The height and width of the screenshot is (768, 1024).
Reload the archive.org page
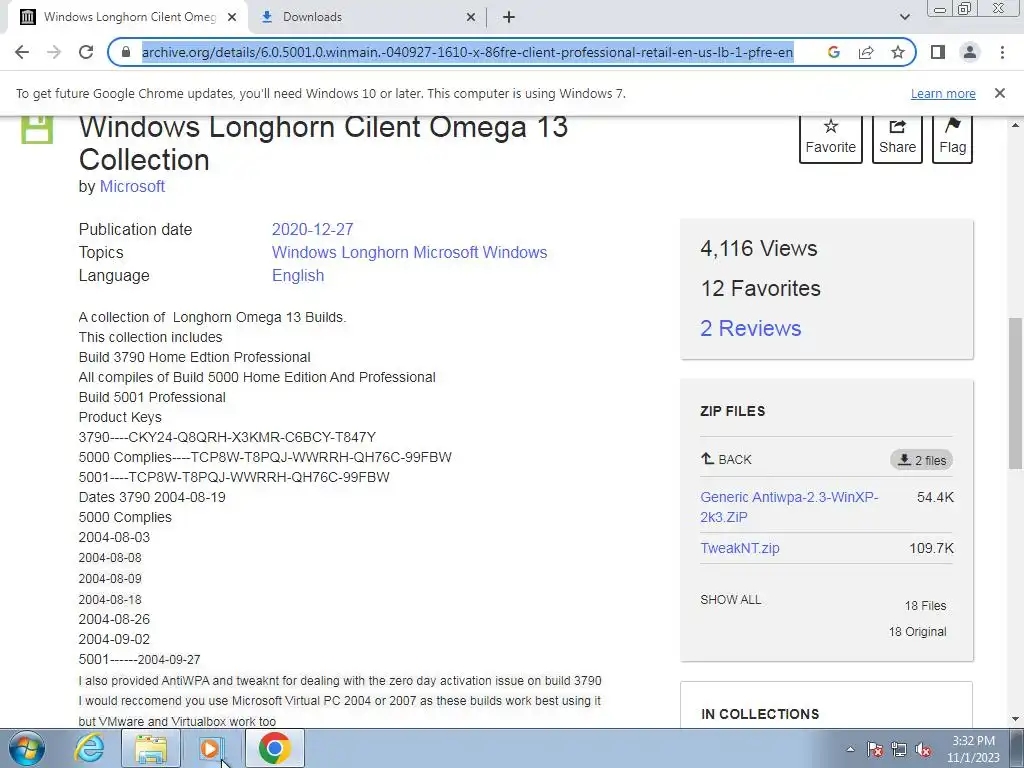(x=86, y=52)
